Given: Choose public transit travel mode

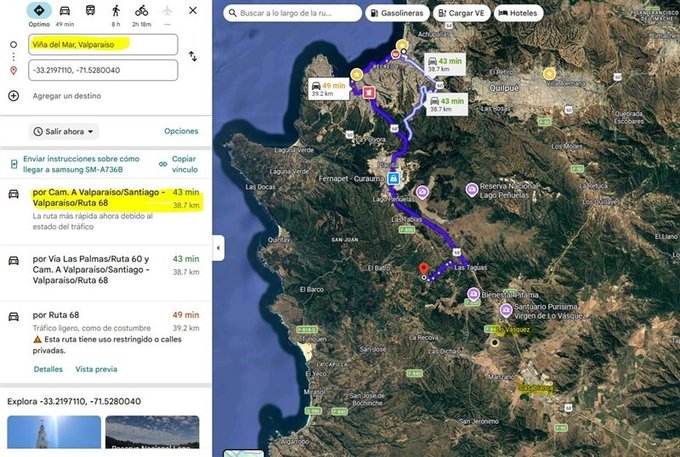Looking at the screenshot, I should tap(90, 11).
